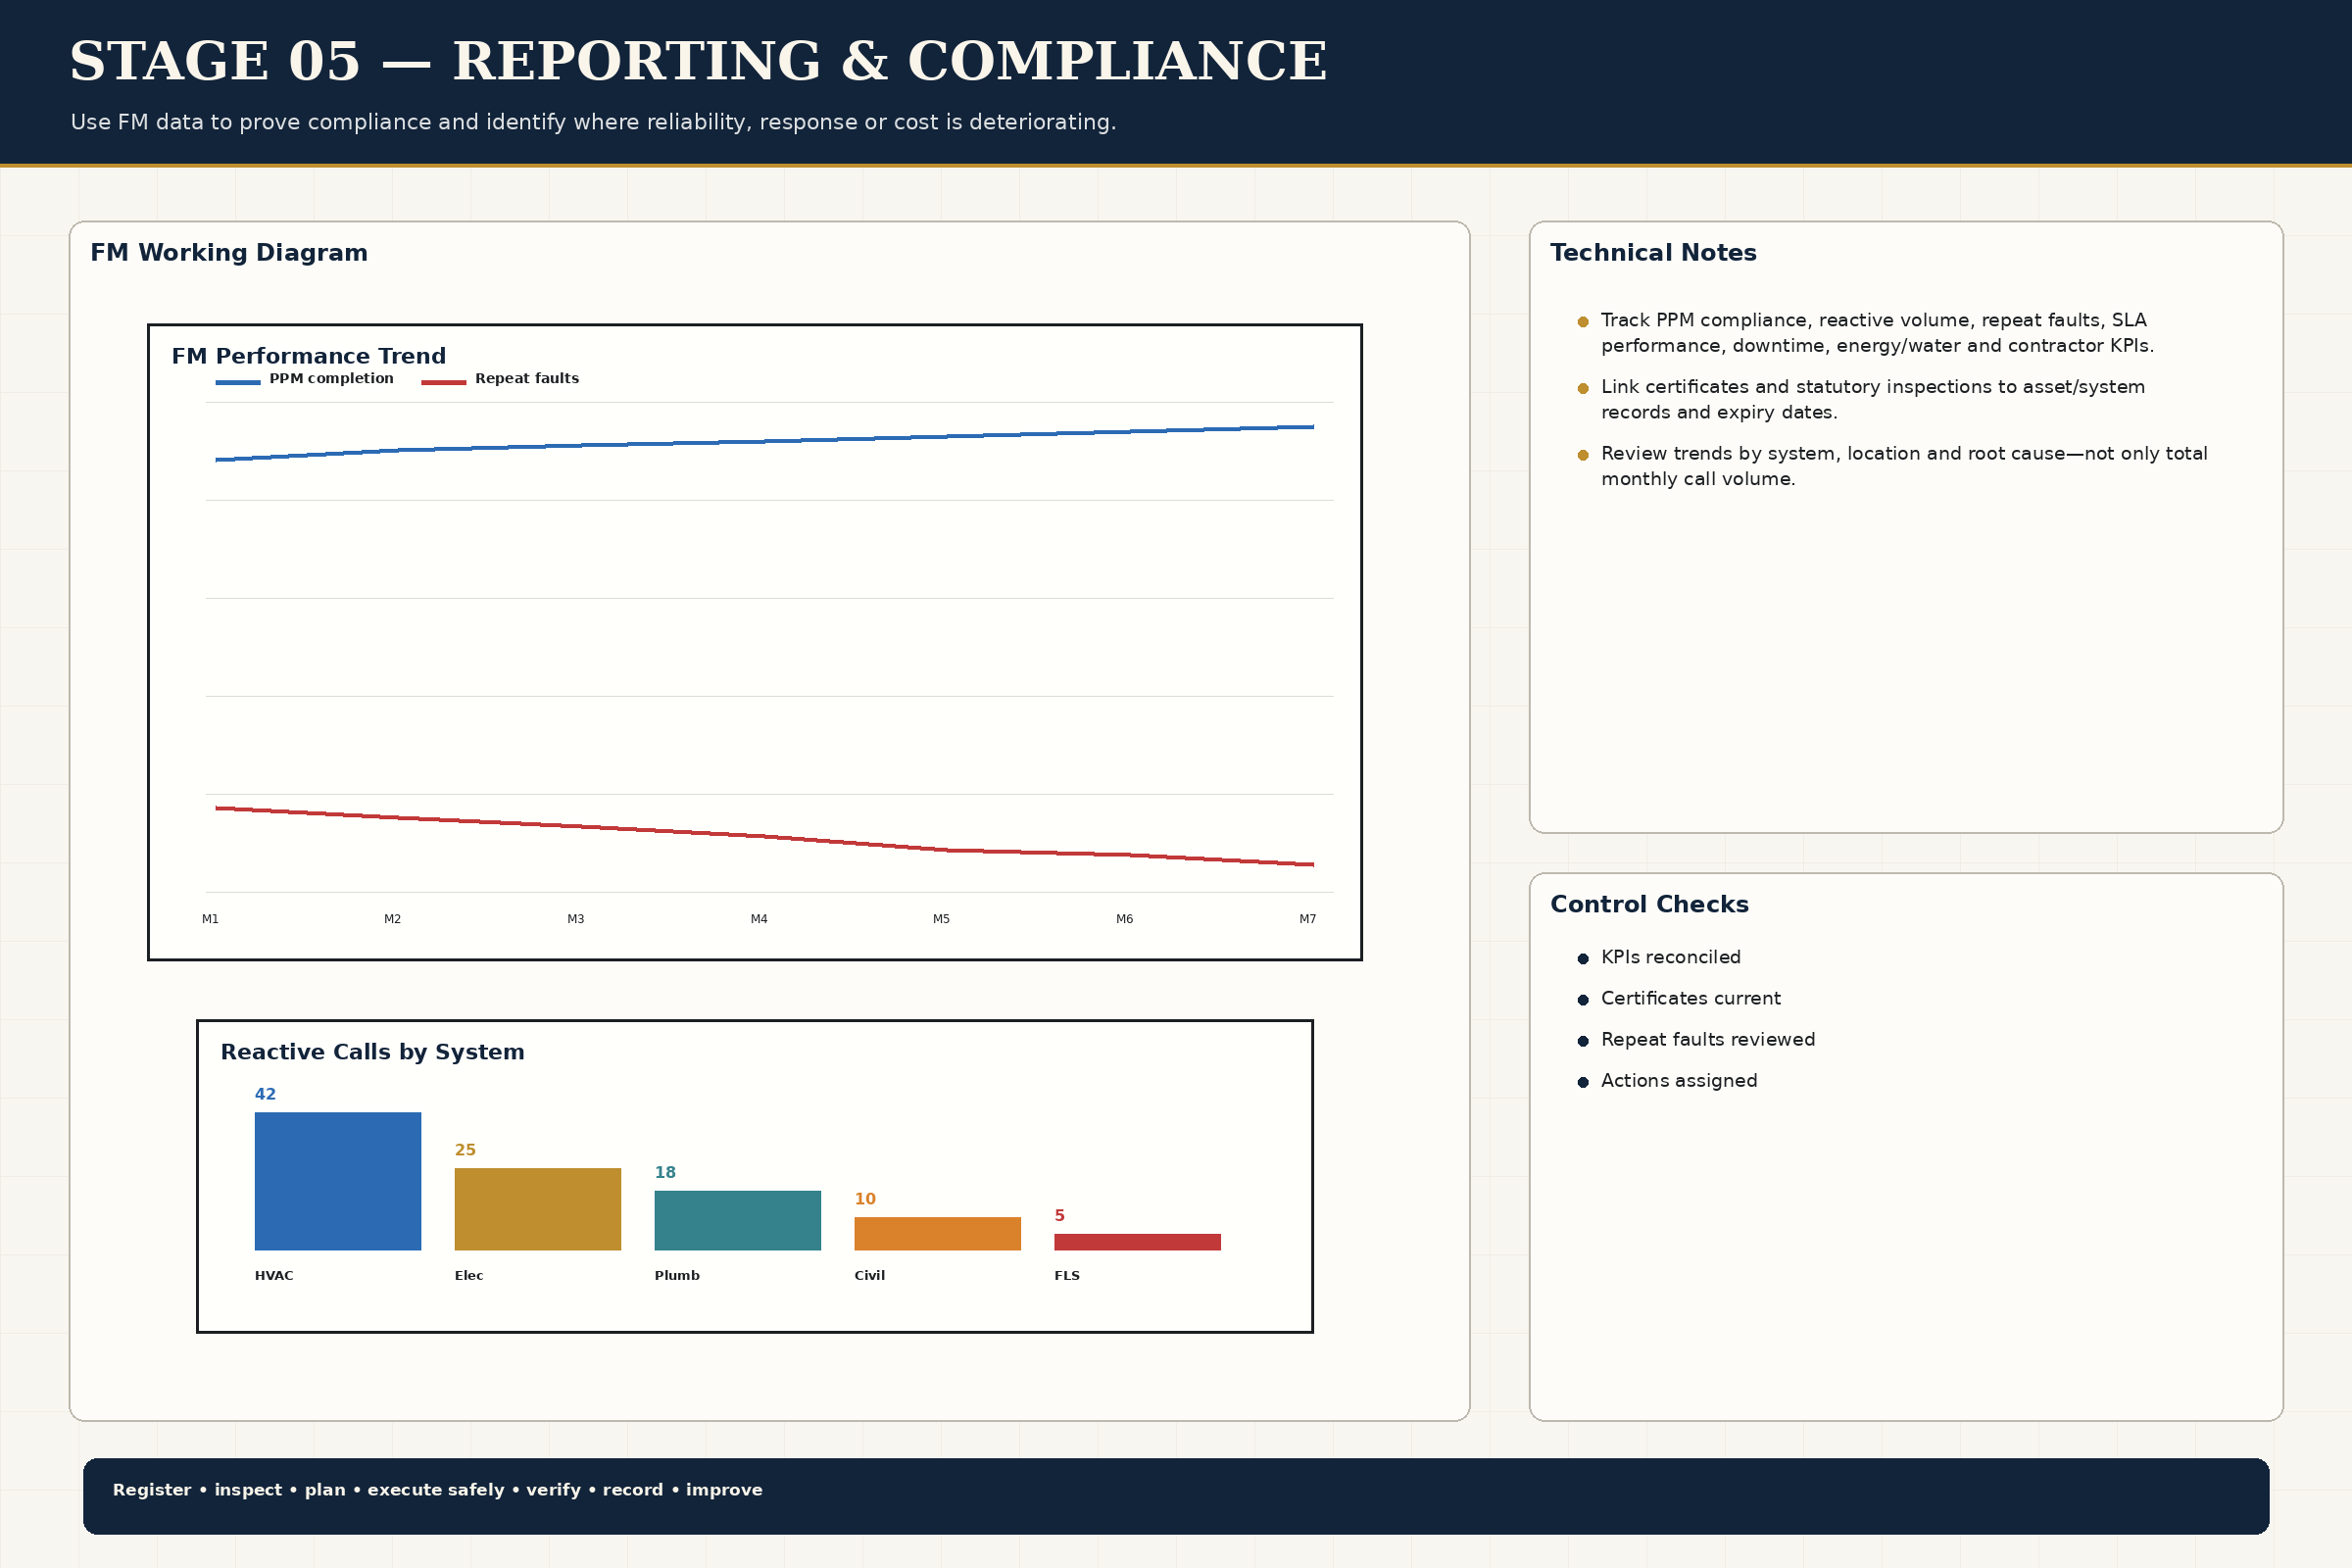Click the M7 axis label
This screenshot has height=1568, width=2352.
click(1308, 919)
